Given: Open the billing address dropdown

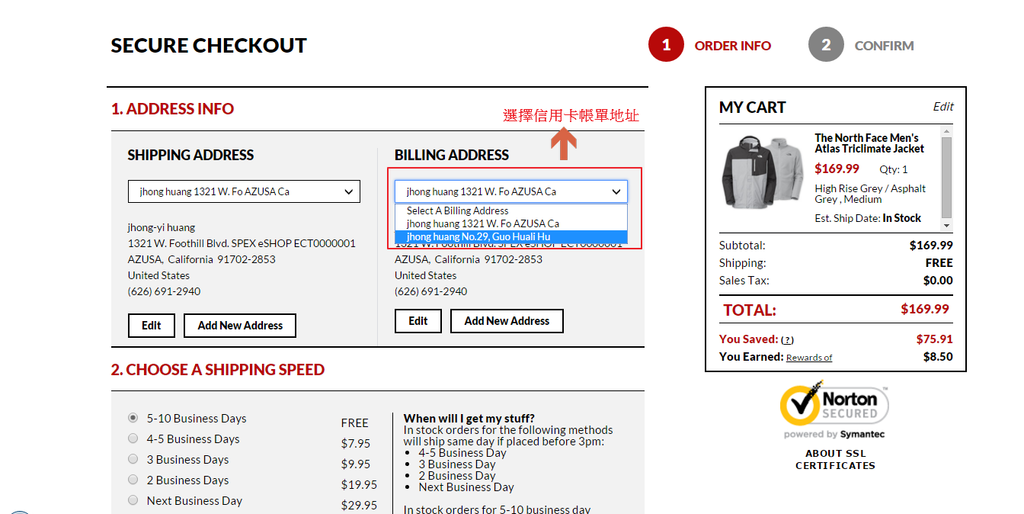Looking at the screenshot, I should pos(511,191).
